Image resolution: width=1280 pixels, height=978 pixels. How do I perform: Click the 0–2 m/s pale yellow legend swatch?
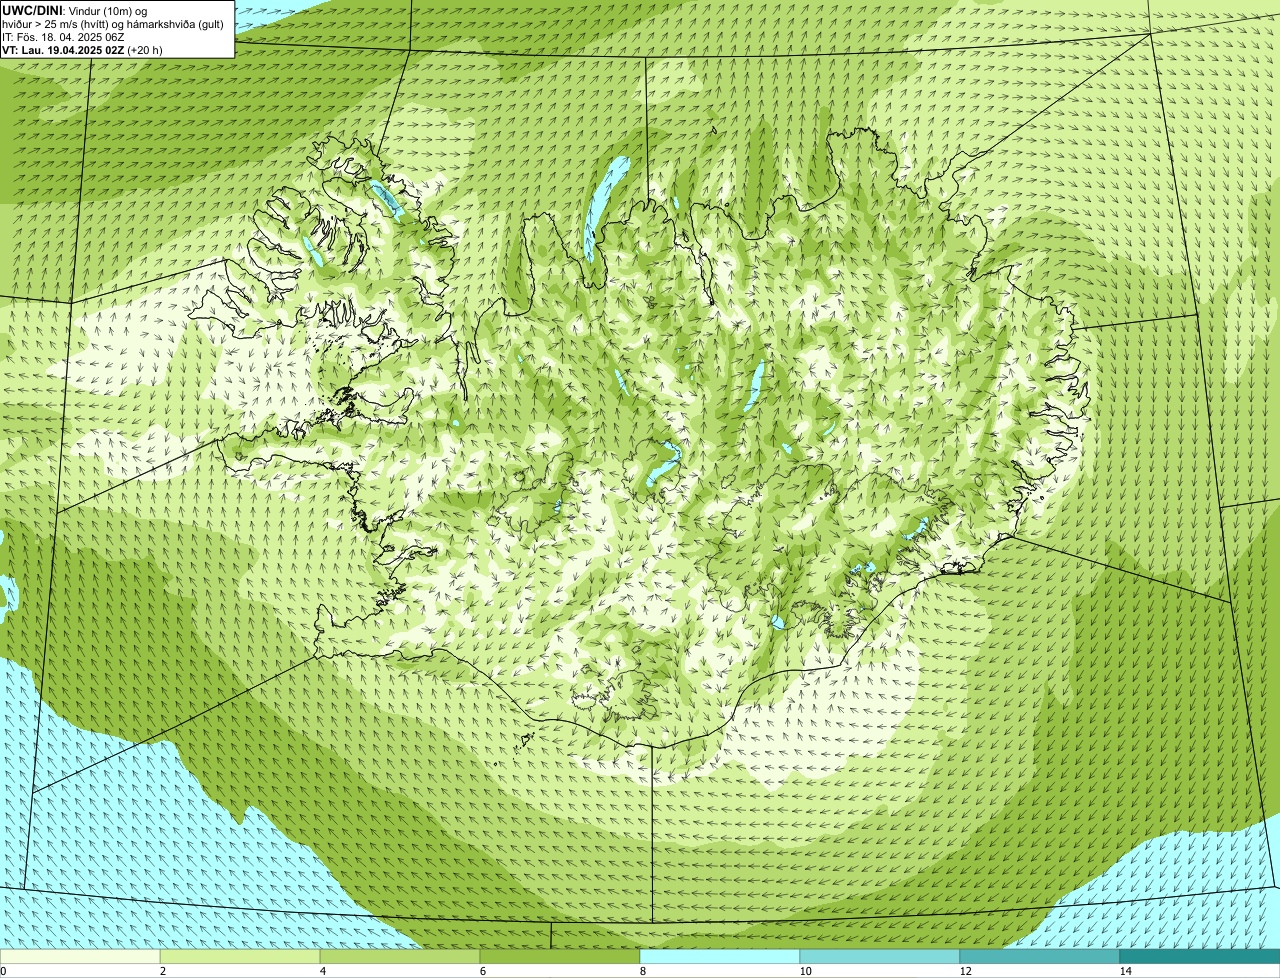pos(80,956)
